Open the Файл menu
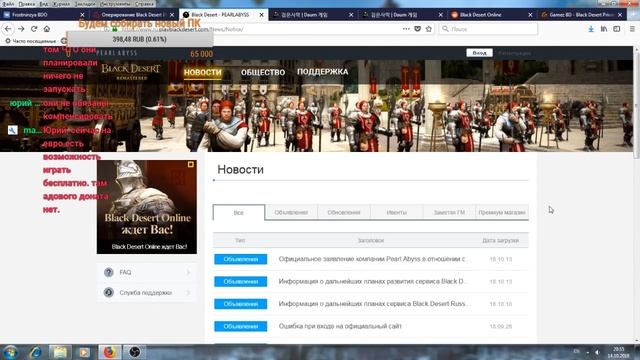 [x=8, y=4]
